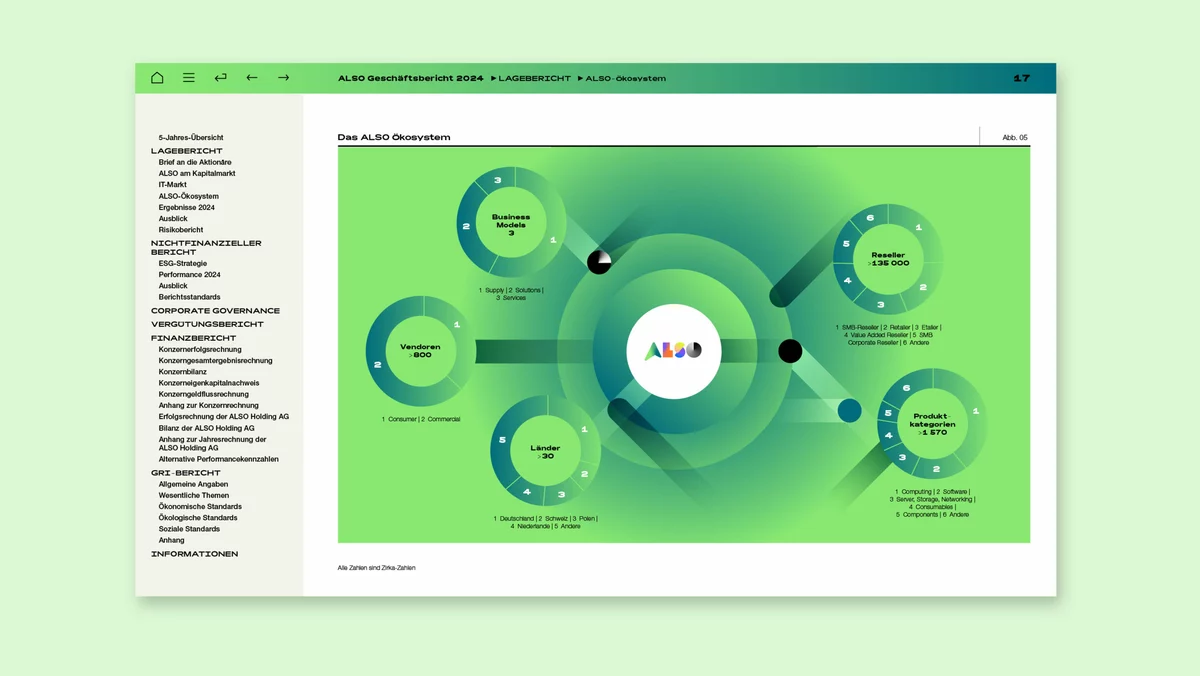Select ESG-Strategie under Nichtfinanzieller Bericht
The height and width of the screenshot is (676, 1200).
(183, 263)
